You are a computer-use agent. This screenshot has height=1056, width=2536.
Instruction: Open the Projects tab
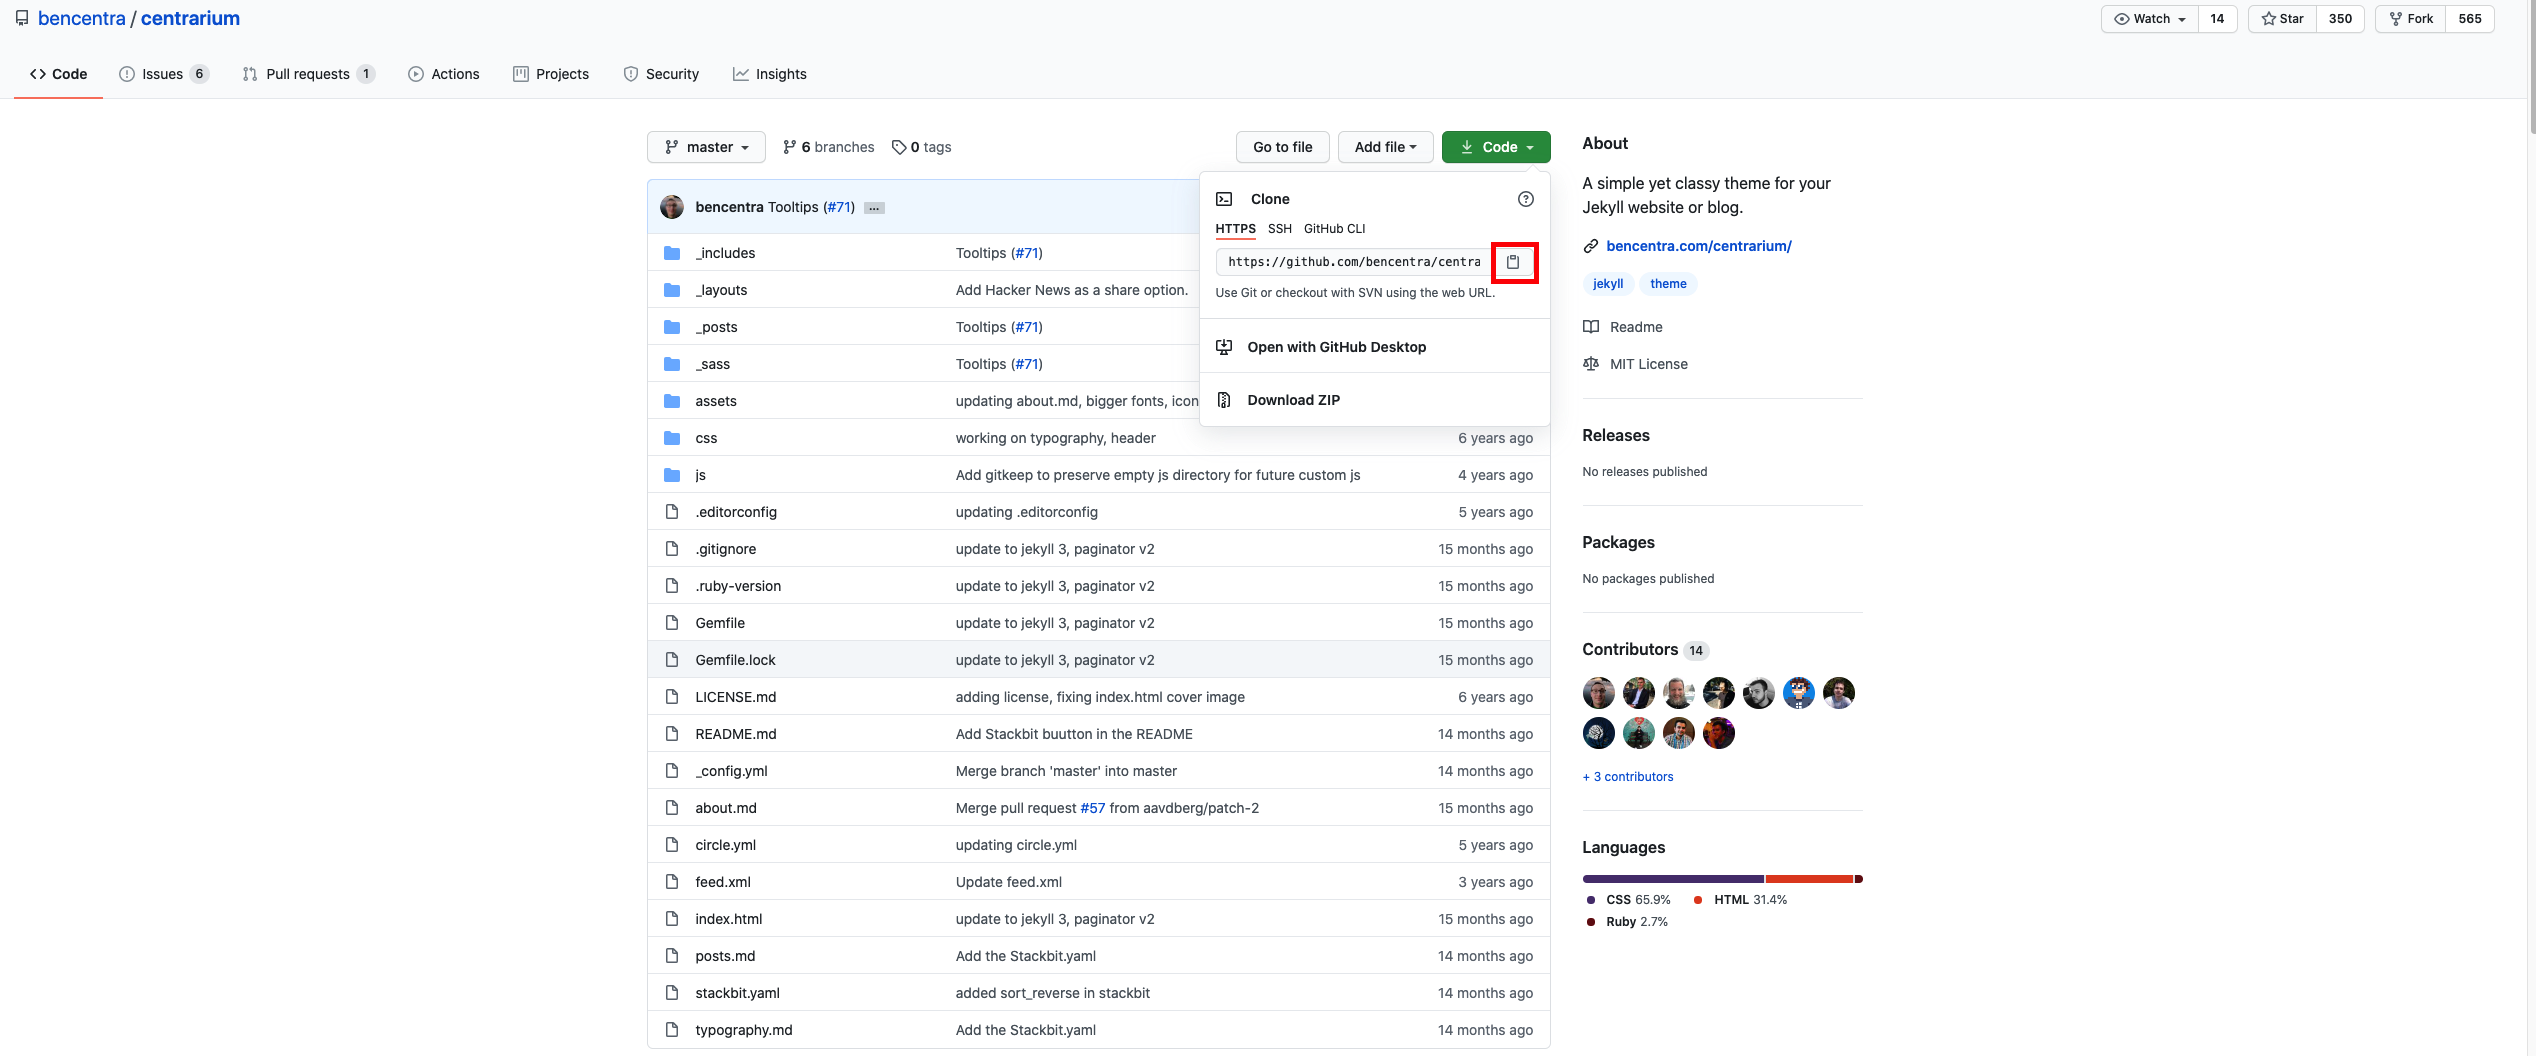[x=551, y=74]
